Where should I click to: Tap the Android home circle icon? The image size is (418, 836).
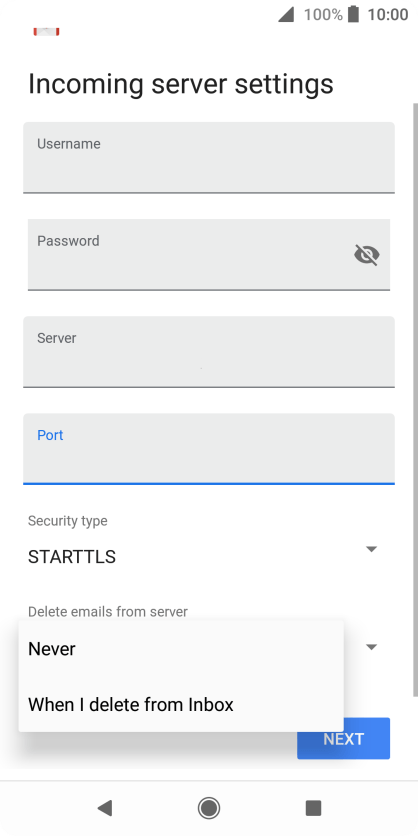208,808
